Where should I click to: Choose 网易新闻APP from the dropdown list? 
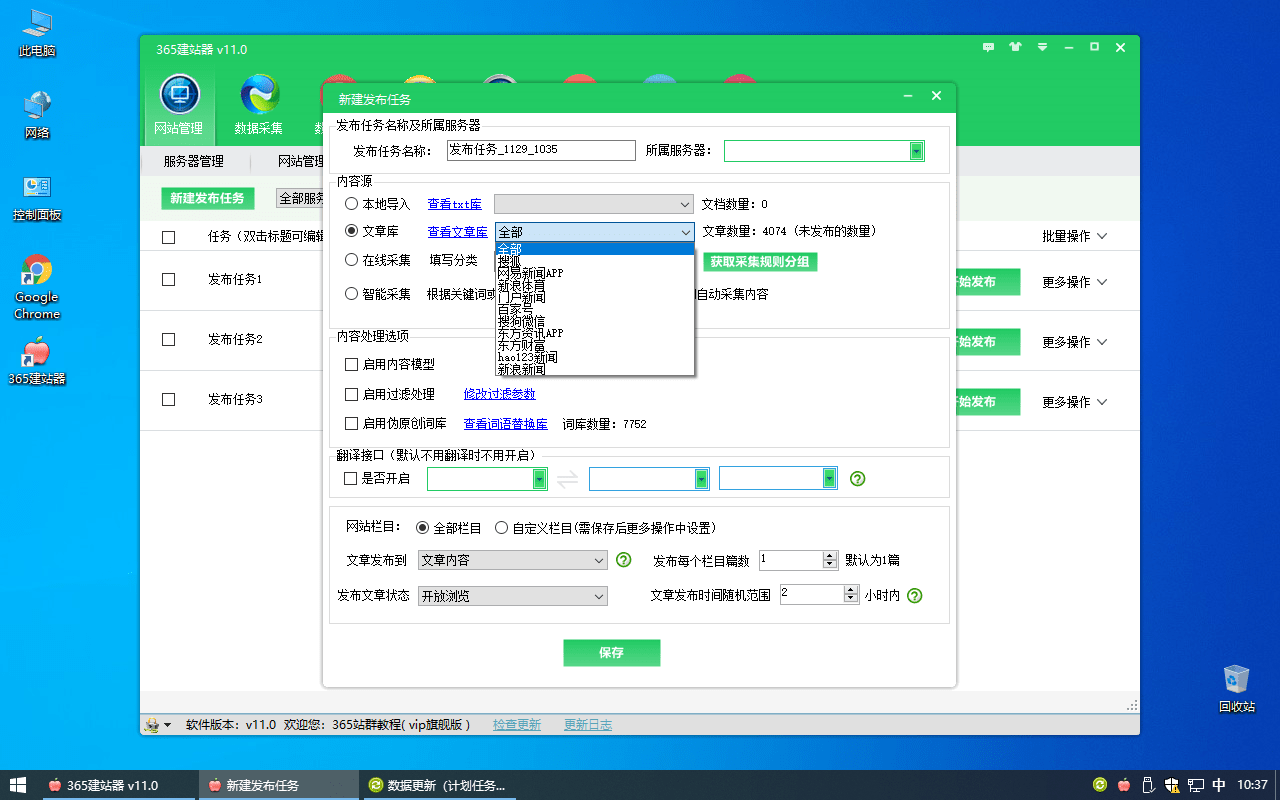pyautogui.click(x=594, y=273)
